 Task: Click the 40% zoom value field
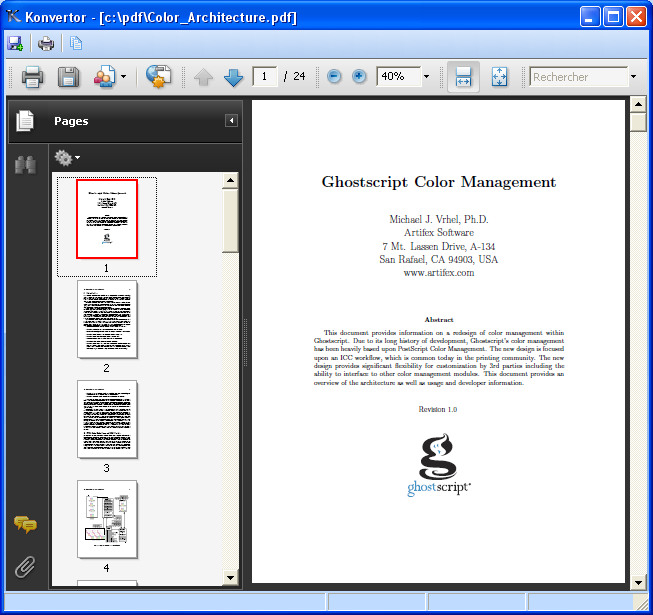[x=399, y=77]
